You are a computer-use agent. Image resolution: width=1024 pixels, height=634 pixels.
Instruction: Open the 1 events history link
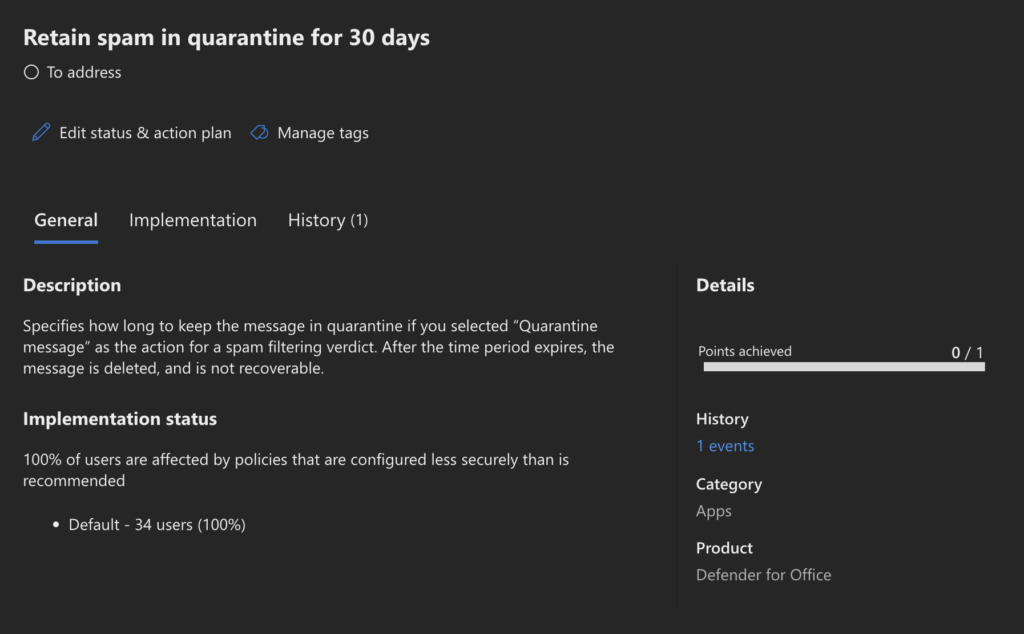[725, 446]
